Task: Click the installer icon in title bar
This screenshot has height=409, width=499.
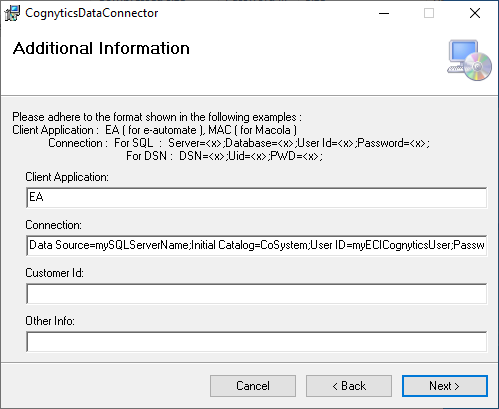Action: click(x=12, y=13)
